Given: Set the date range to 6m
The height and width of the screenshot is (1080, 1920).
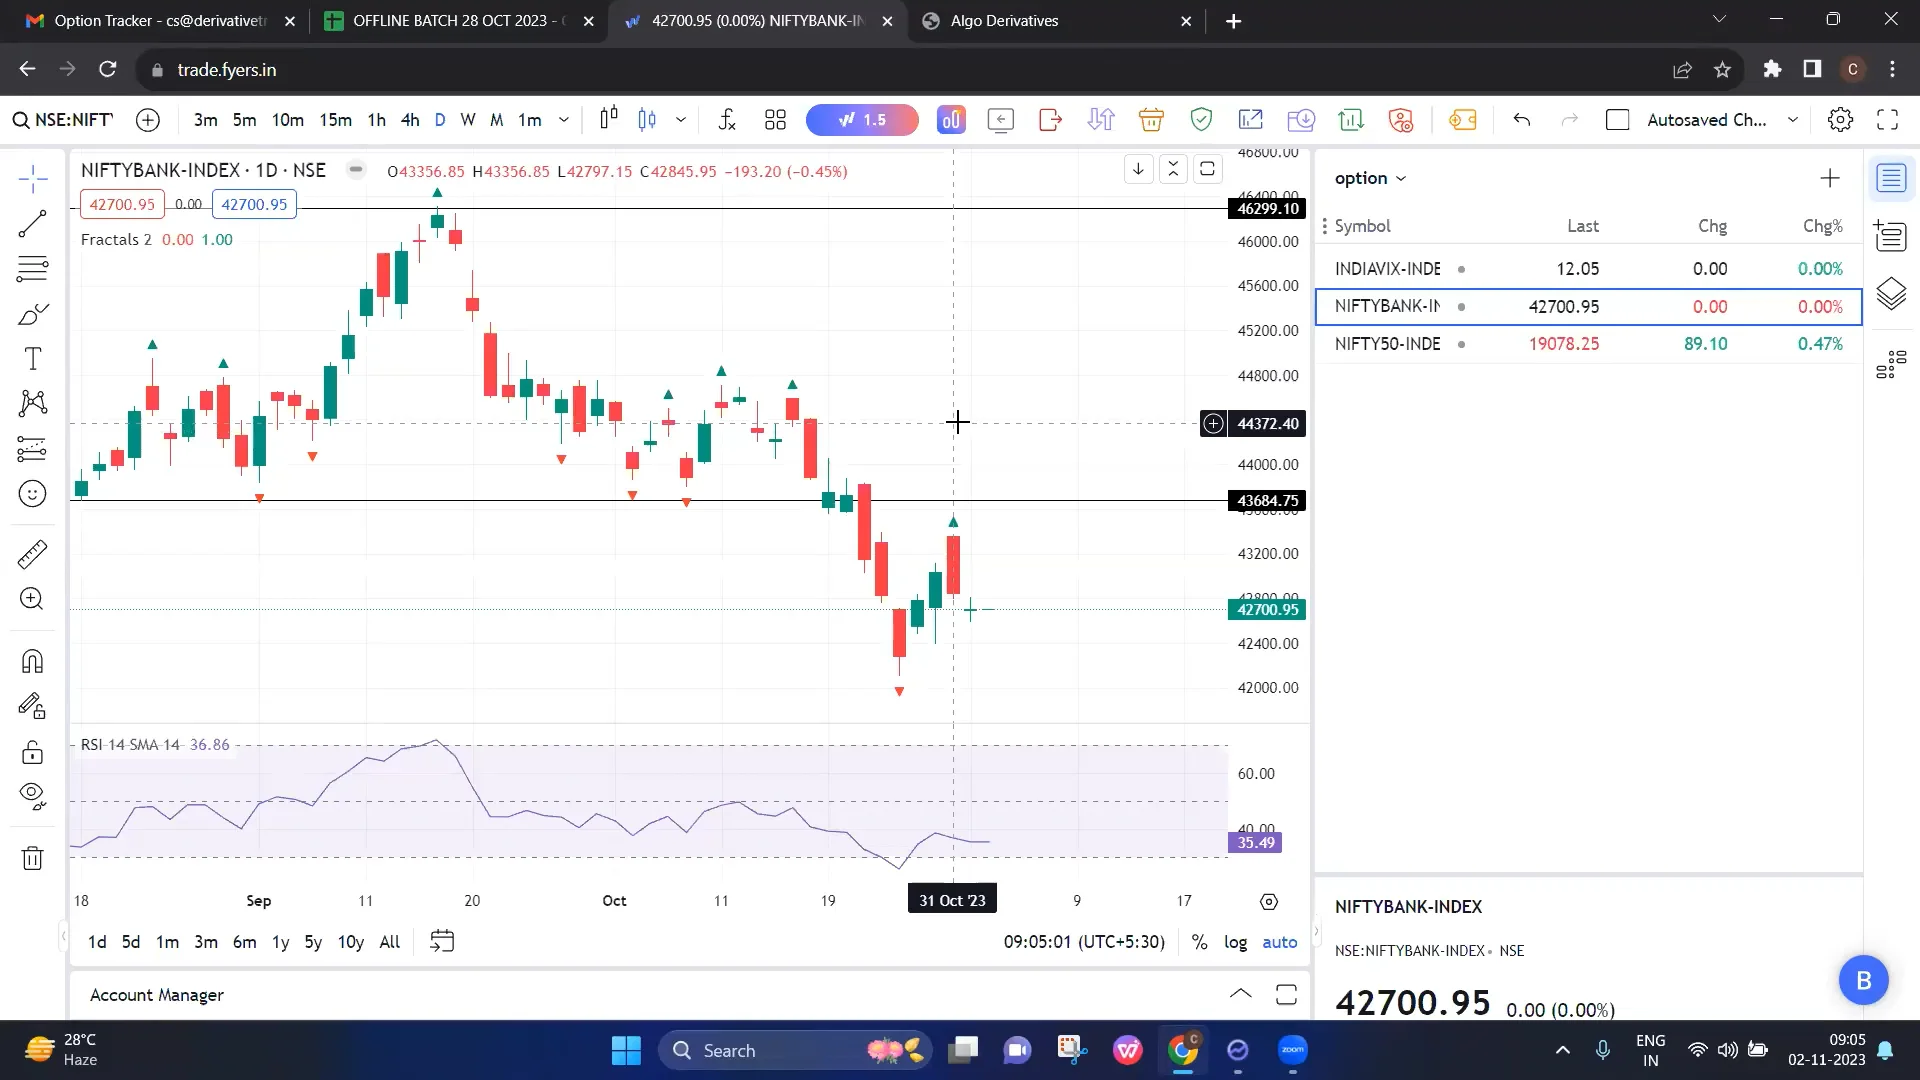Looking at the screenshot, I should click(x=244, y=942).
